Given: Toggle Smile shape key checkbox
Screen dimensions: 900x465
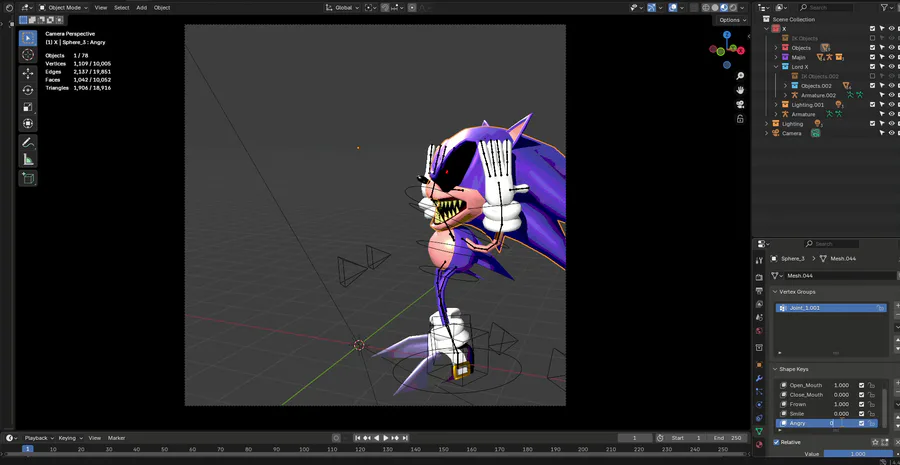Looking at the screenshot, I should (861, 414).
